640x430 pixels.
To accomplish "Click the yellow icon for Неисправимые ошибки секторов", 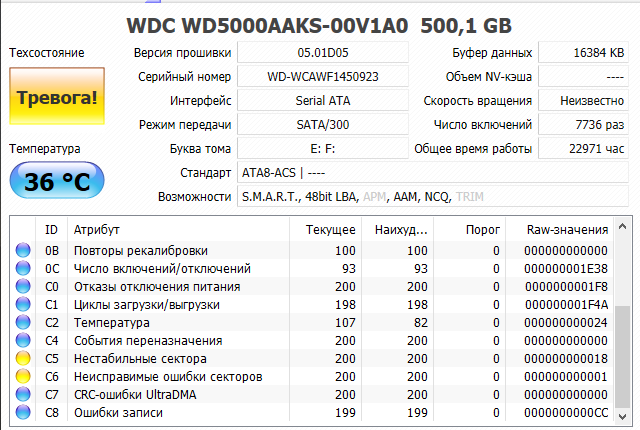I will [x=24, y=377].
